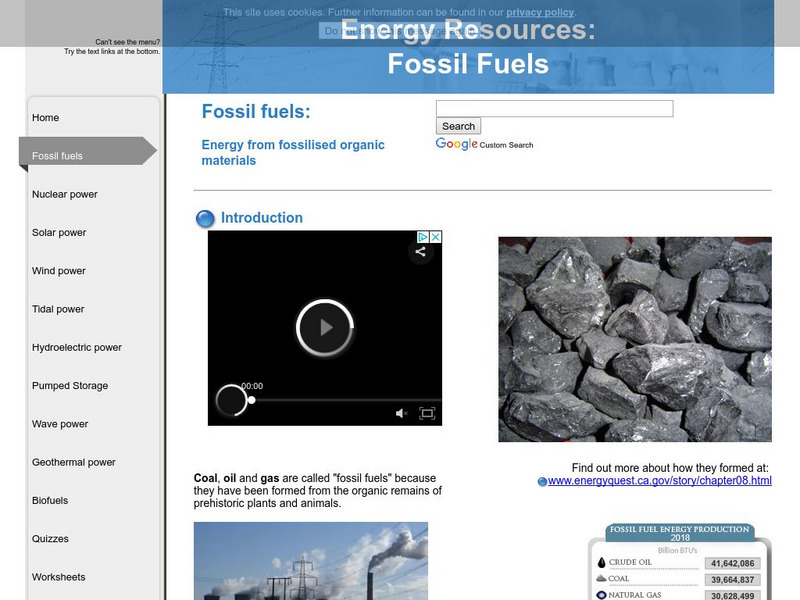The height and width of the screenshot is (600, 800).
Task: Play the video with the center play button
Action: click(325, 328)
